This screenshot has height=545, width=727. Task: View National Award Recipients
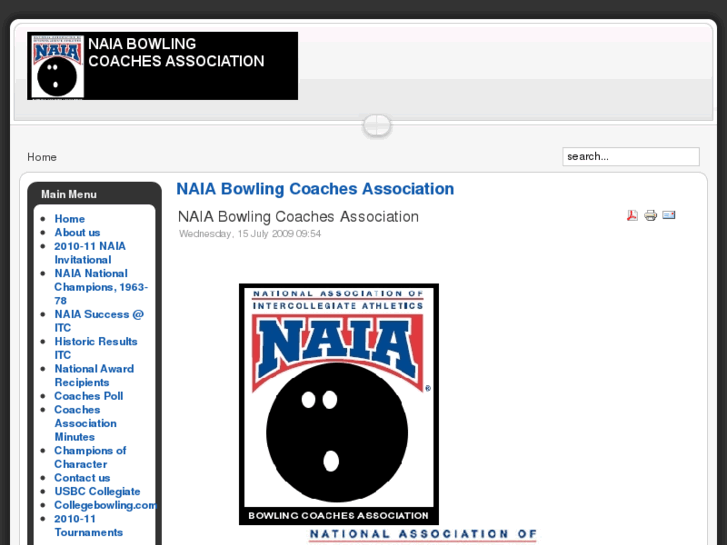click(x=94, y=376)
